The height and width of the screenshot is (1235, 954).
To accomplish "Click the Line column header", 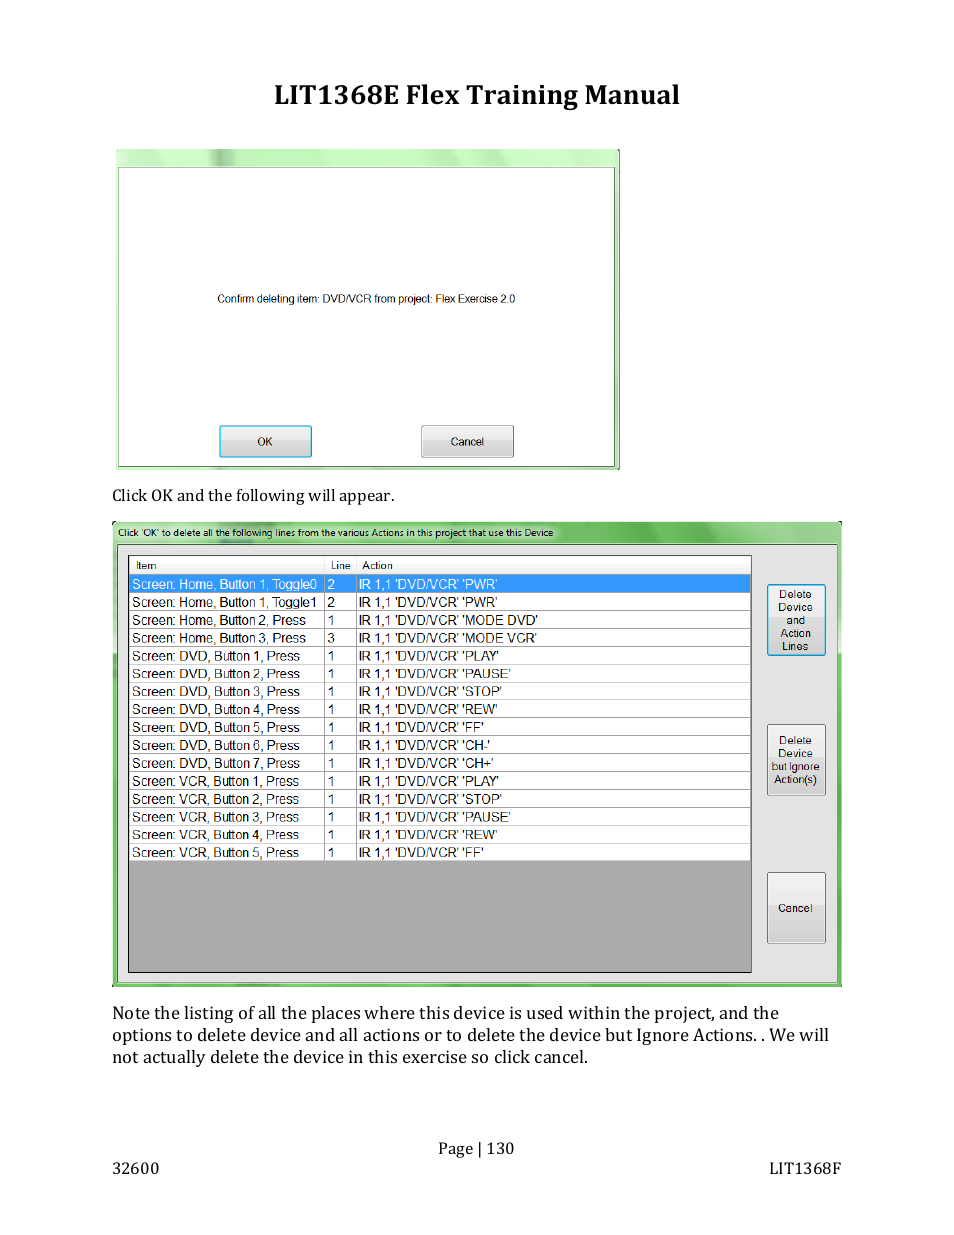I will pyautogui.click(x=341, y=566).
